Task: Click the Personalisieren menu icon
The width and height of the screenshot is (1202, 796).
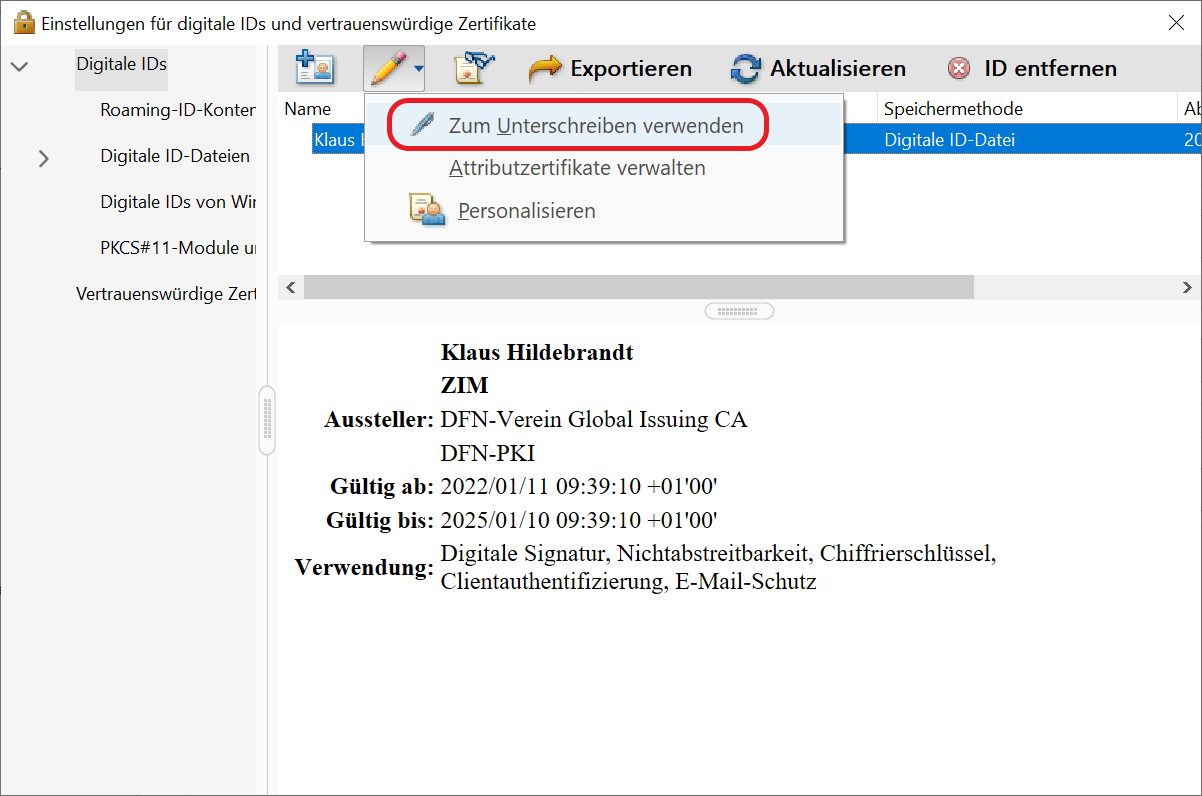Action: click(427, 211)
